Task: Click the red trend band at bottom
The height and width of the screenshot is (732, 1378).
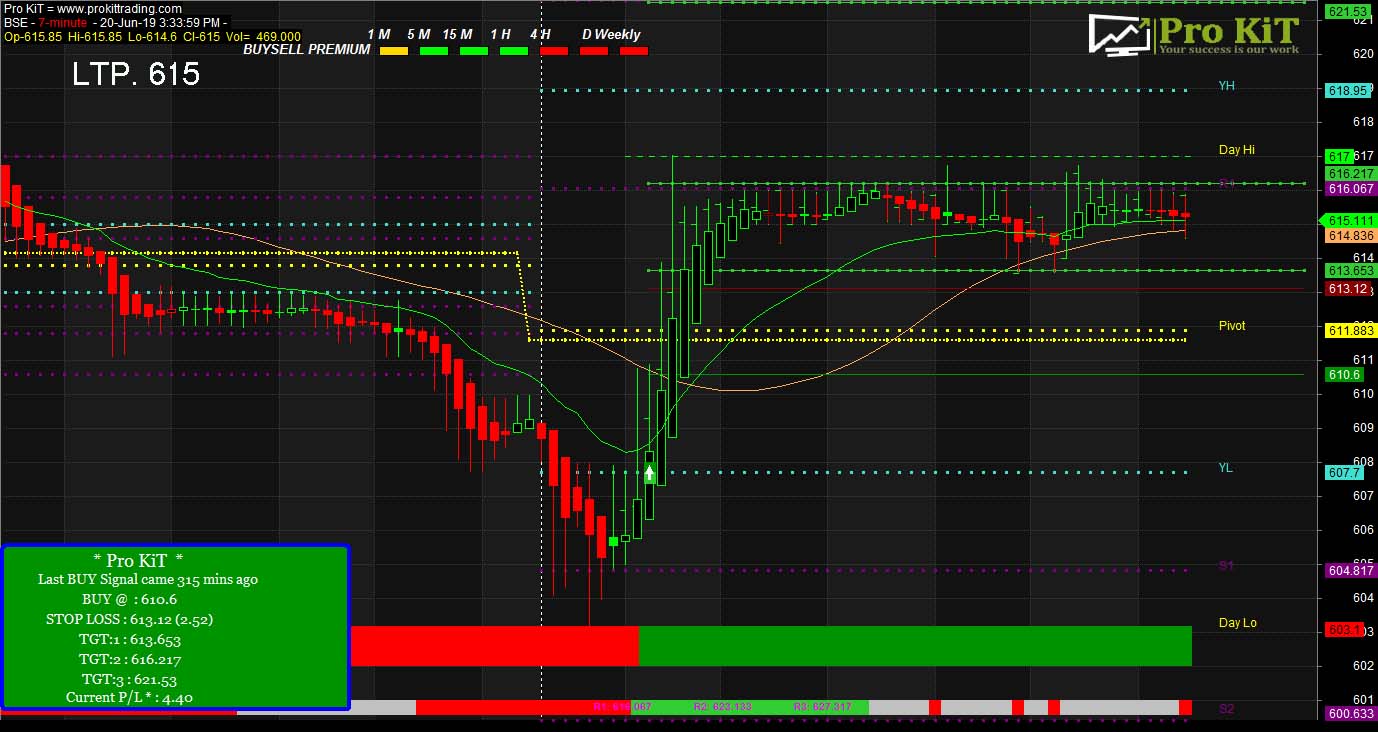Action: 494,646
